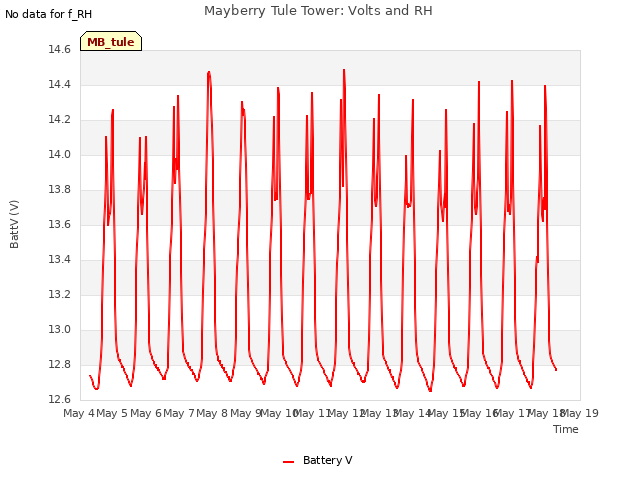Click the MB_tule annotation label
Viewport: 640px width, 480px height.
[111, 41]
